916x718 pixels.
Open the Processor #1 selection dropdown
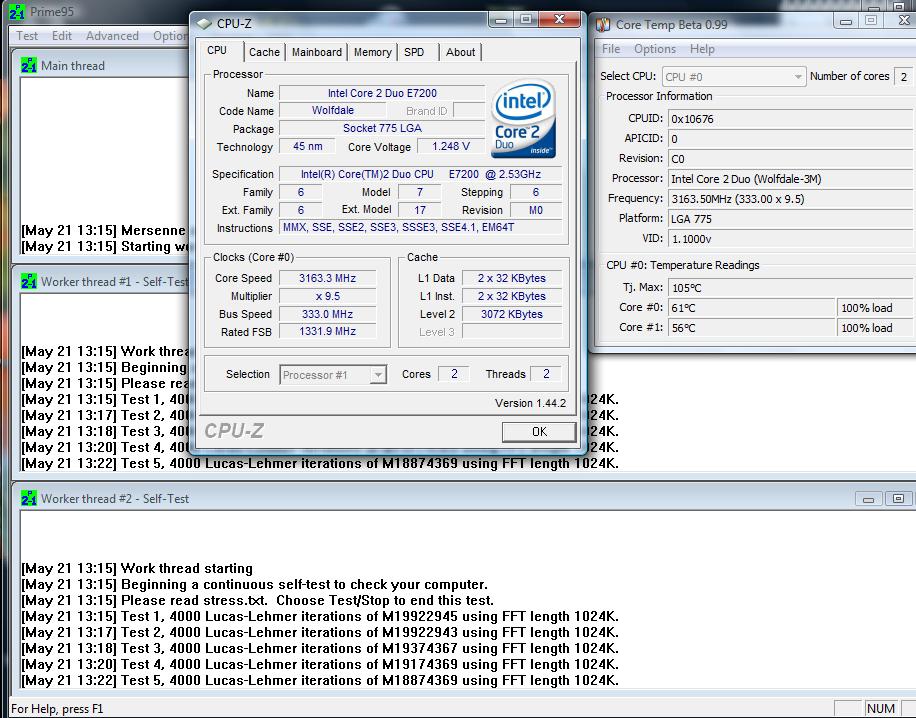click(x=378, y=374)
